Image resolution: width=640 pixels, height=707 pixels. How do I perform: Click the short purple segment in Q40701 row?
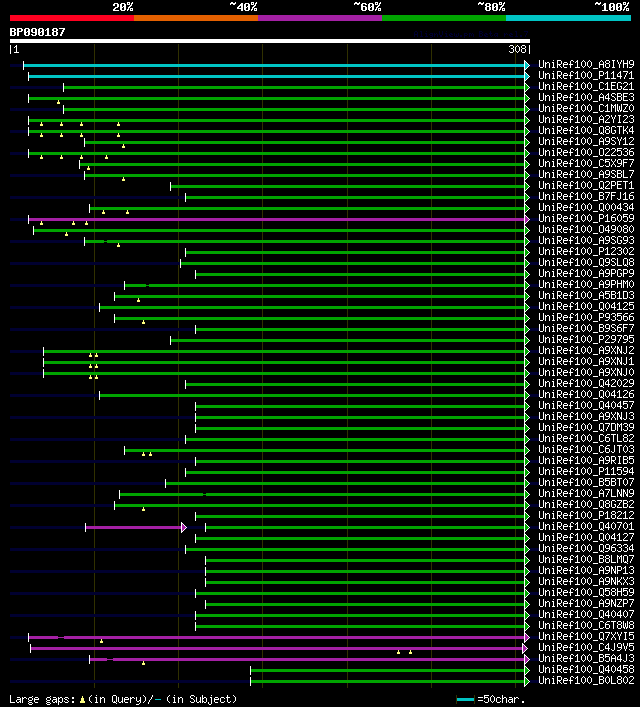click(134, 527)
